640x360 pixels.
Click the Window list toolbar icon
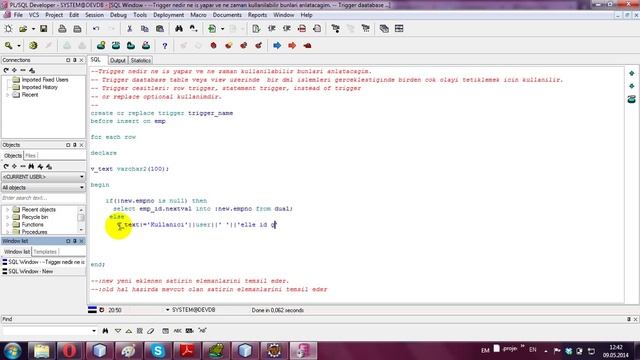click(384, 29)
